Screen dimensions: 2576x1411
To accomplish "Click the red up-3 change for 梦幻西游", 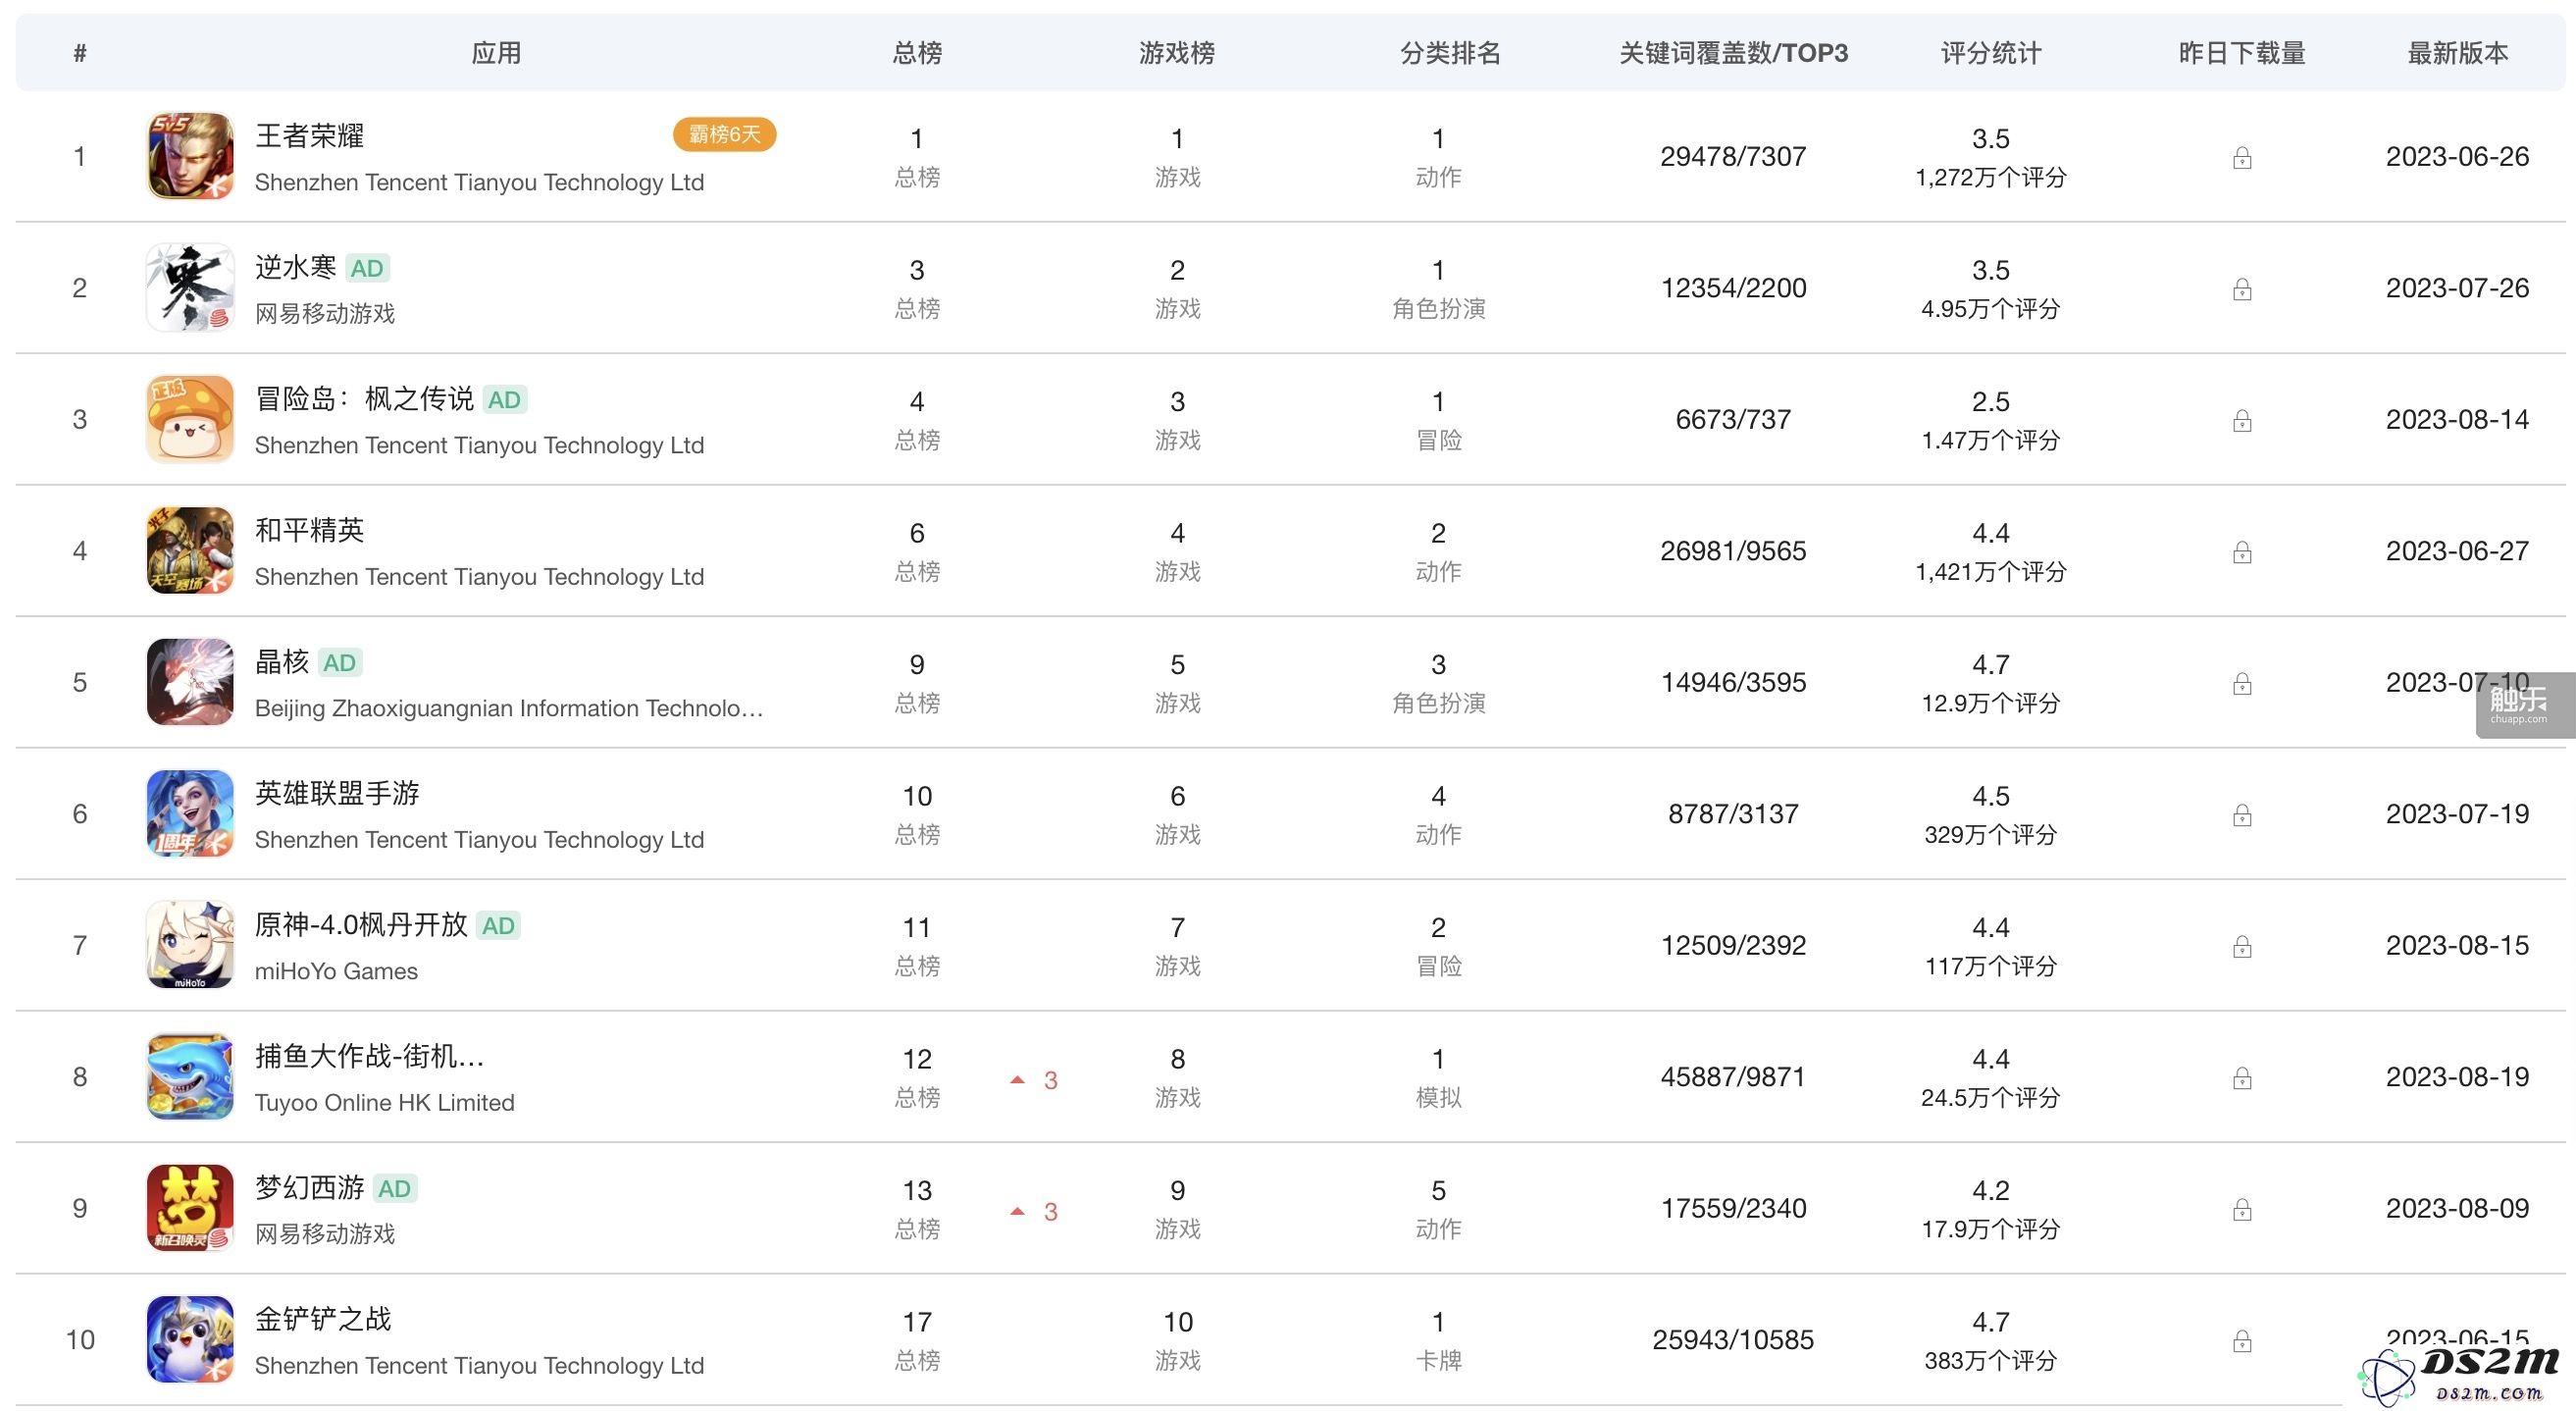I will click(1035, 1212).
